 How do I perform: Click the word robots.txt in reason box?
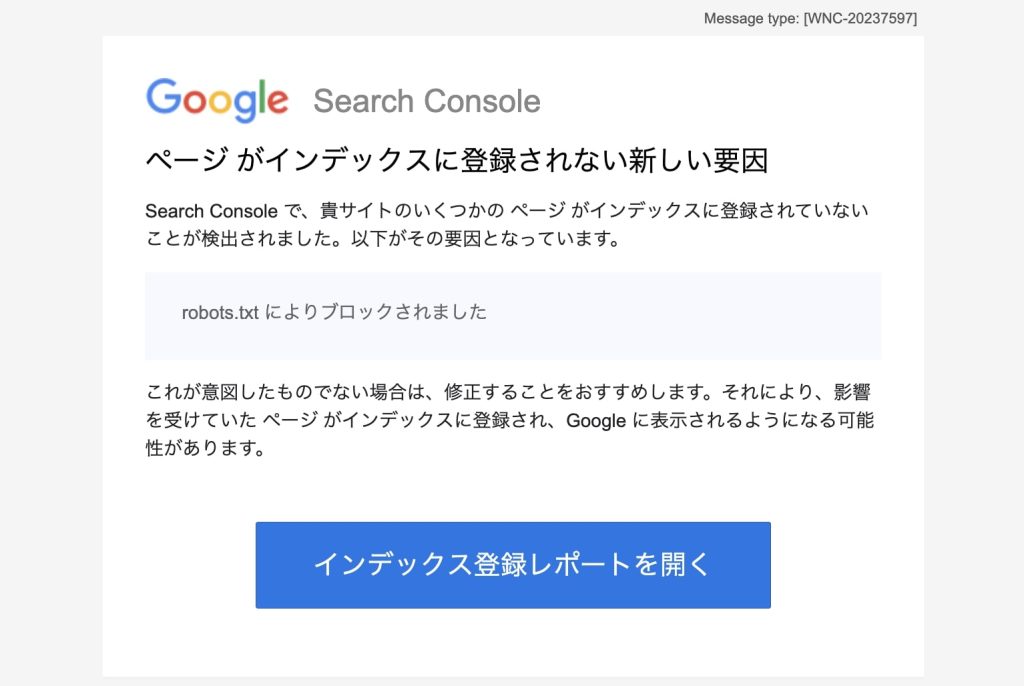pos(220,313)
